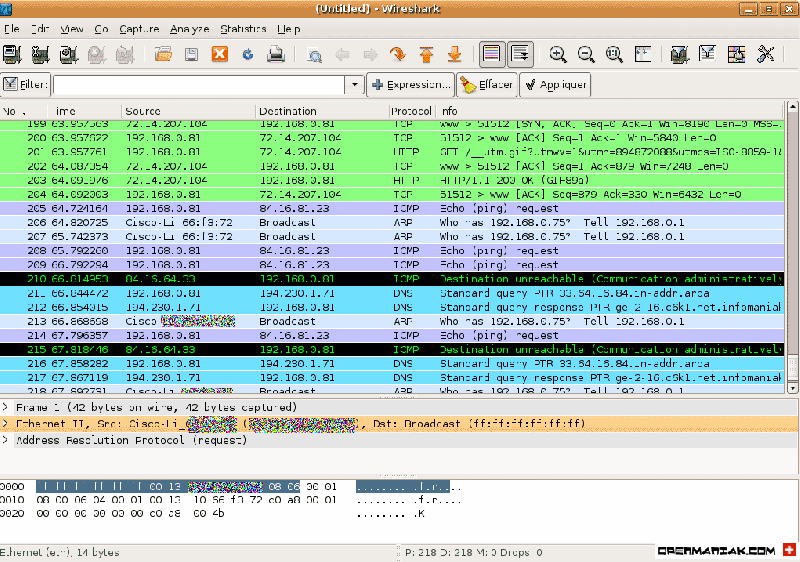The width and height of the screenshot is (800, 562).
Task: Open the Help menu
Action: click(289, 29)
